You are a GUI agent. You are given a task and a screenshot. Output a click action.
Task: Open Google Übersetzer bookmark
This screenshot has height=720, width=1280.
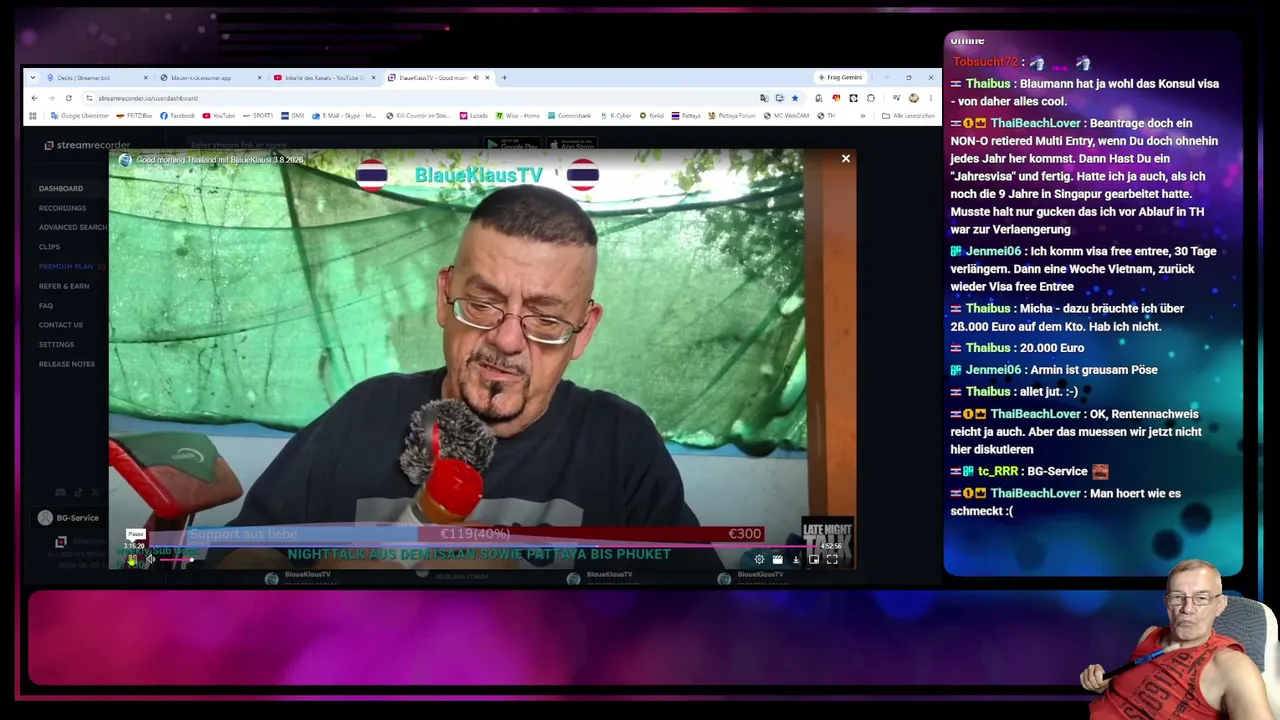click(x=80, y=116)
